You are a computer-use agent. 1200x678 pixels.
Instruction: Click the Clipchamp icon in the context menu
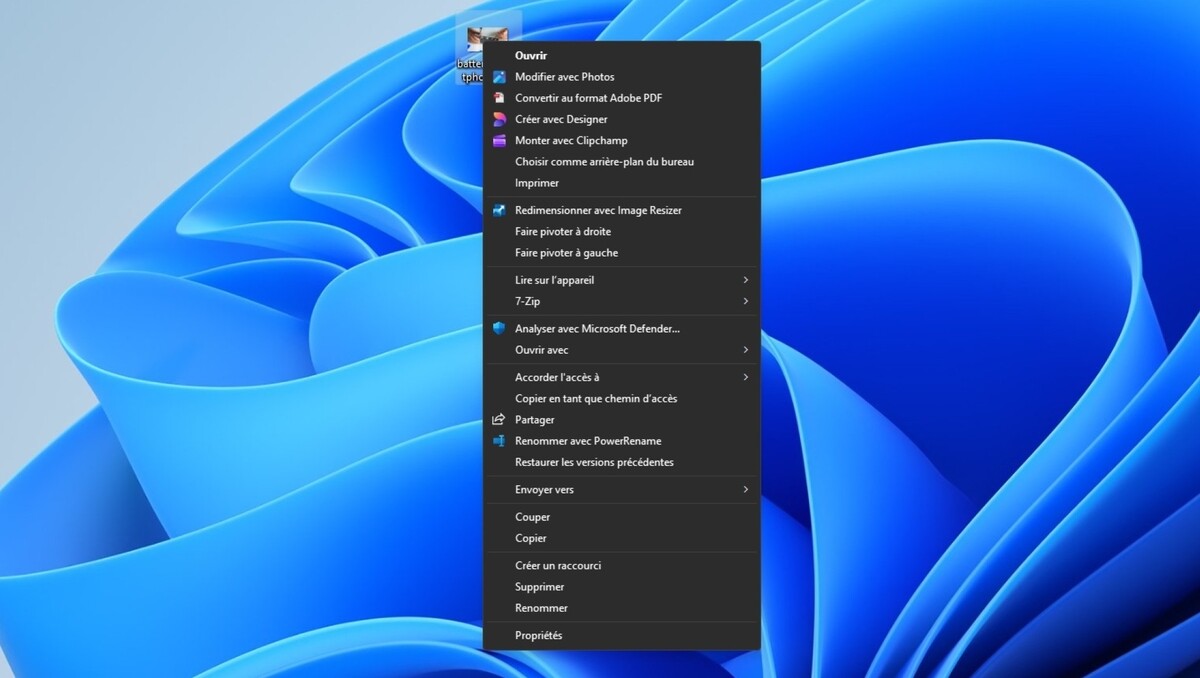(499, 141)
